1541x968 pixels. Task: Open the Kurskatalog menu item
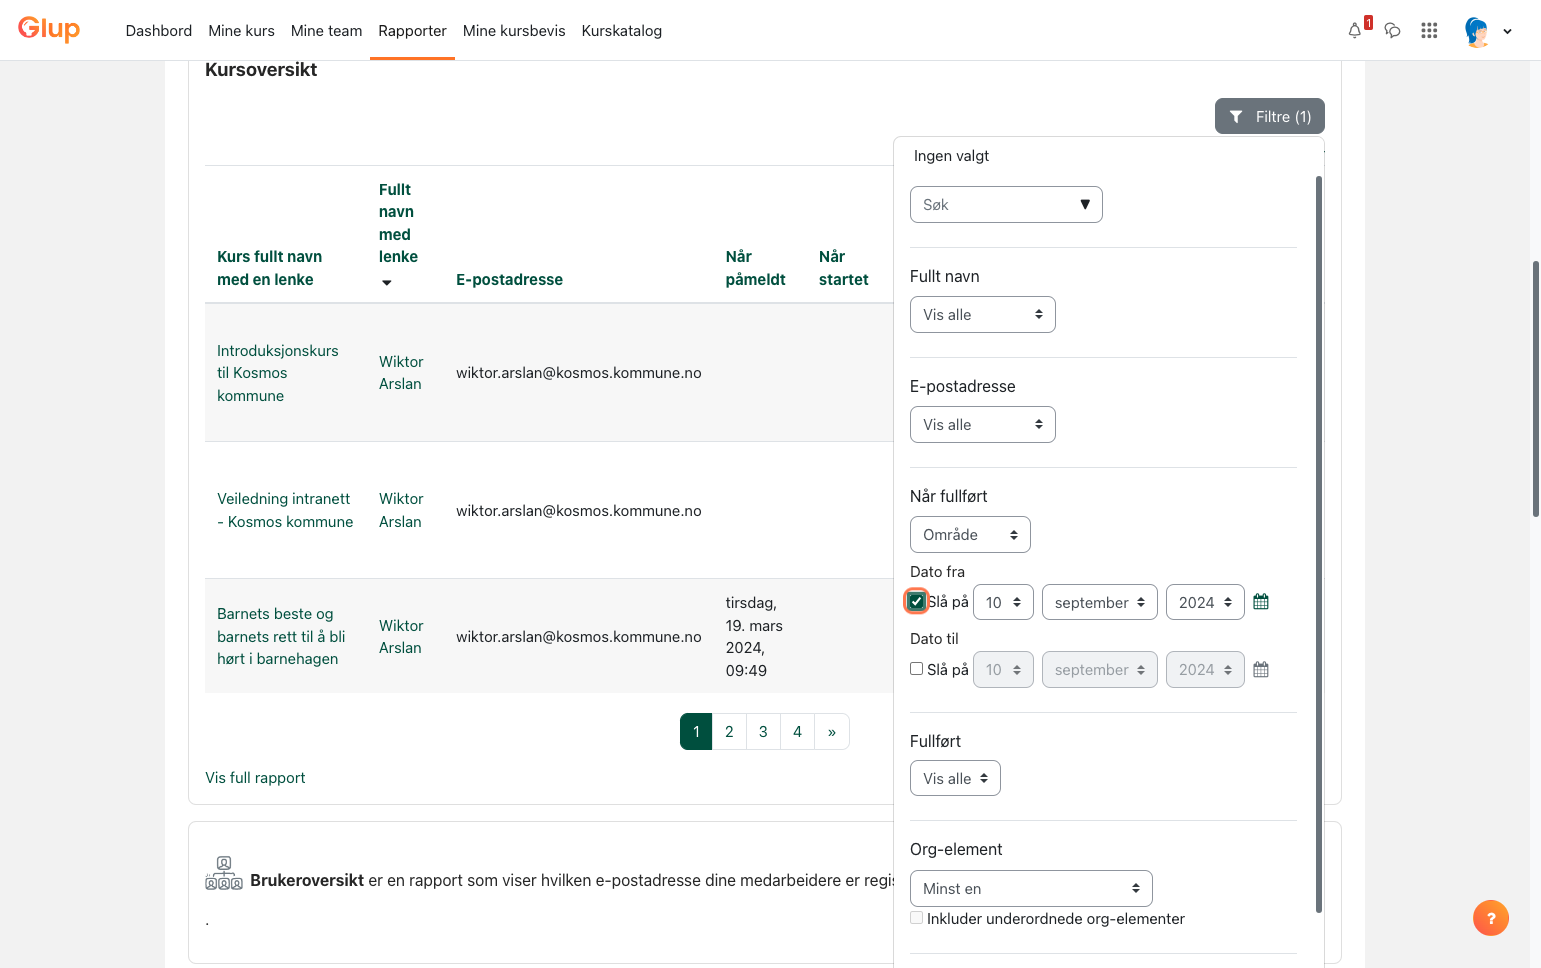(622, 31)
